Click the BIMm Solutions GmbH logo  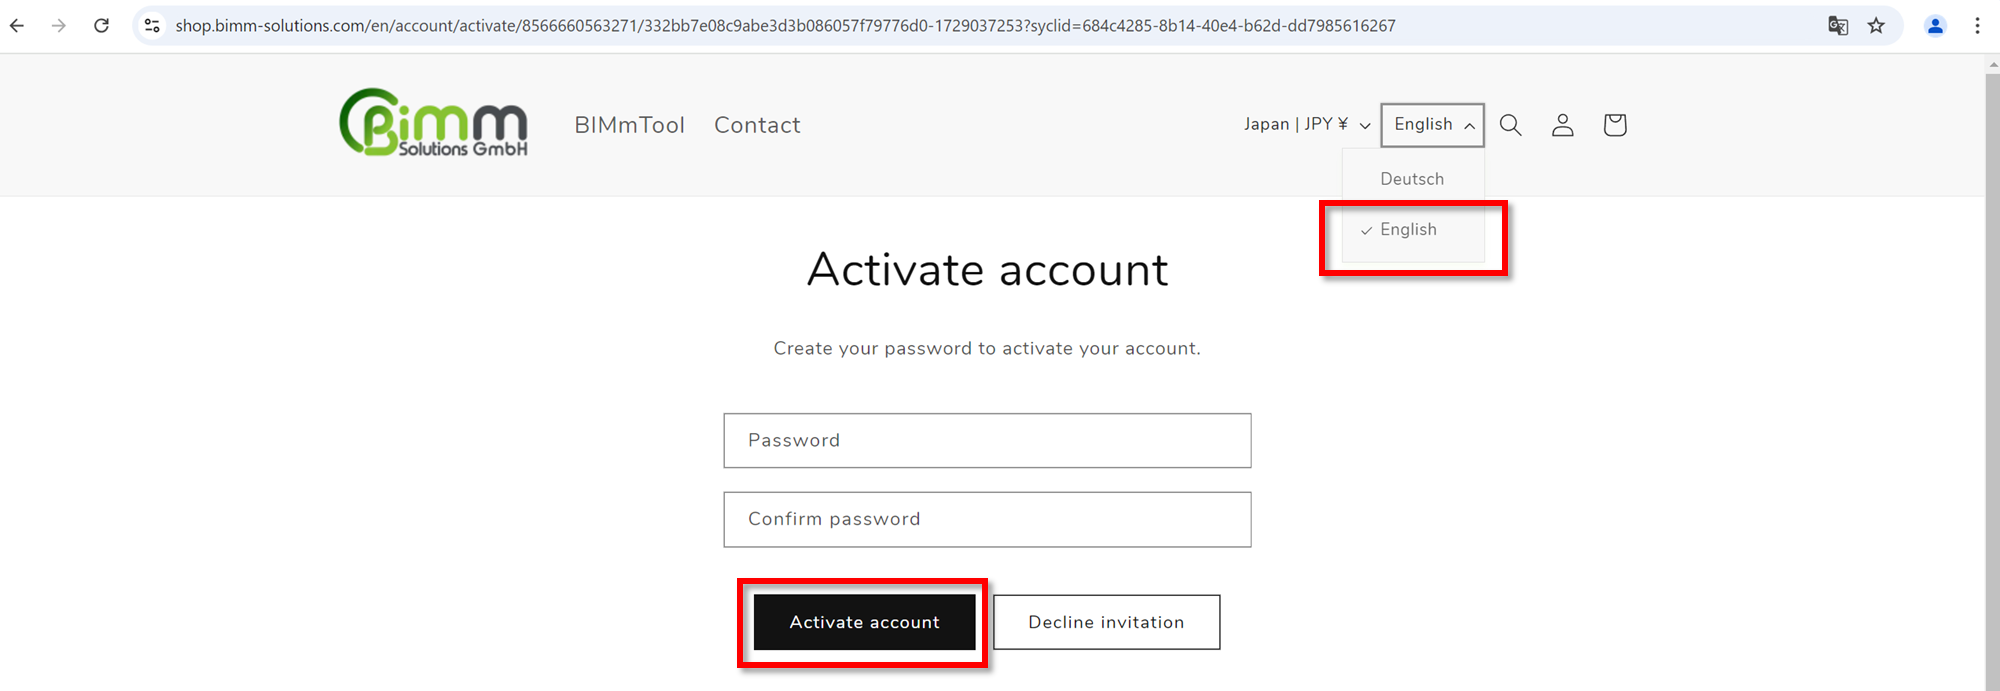coord(433,122)
